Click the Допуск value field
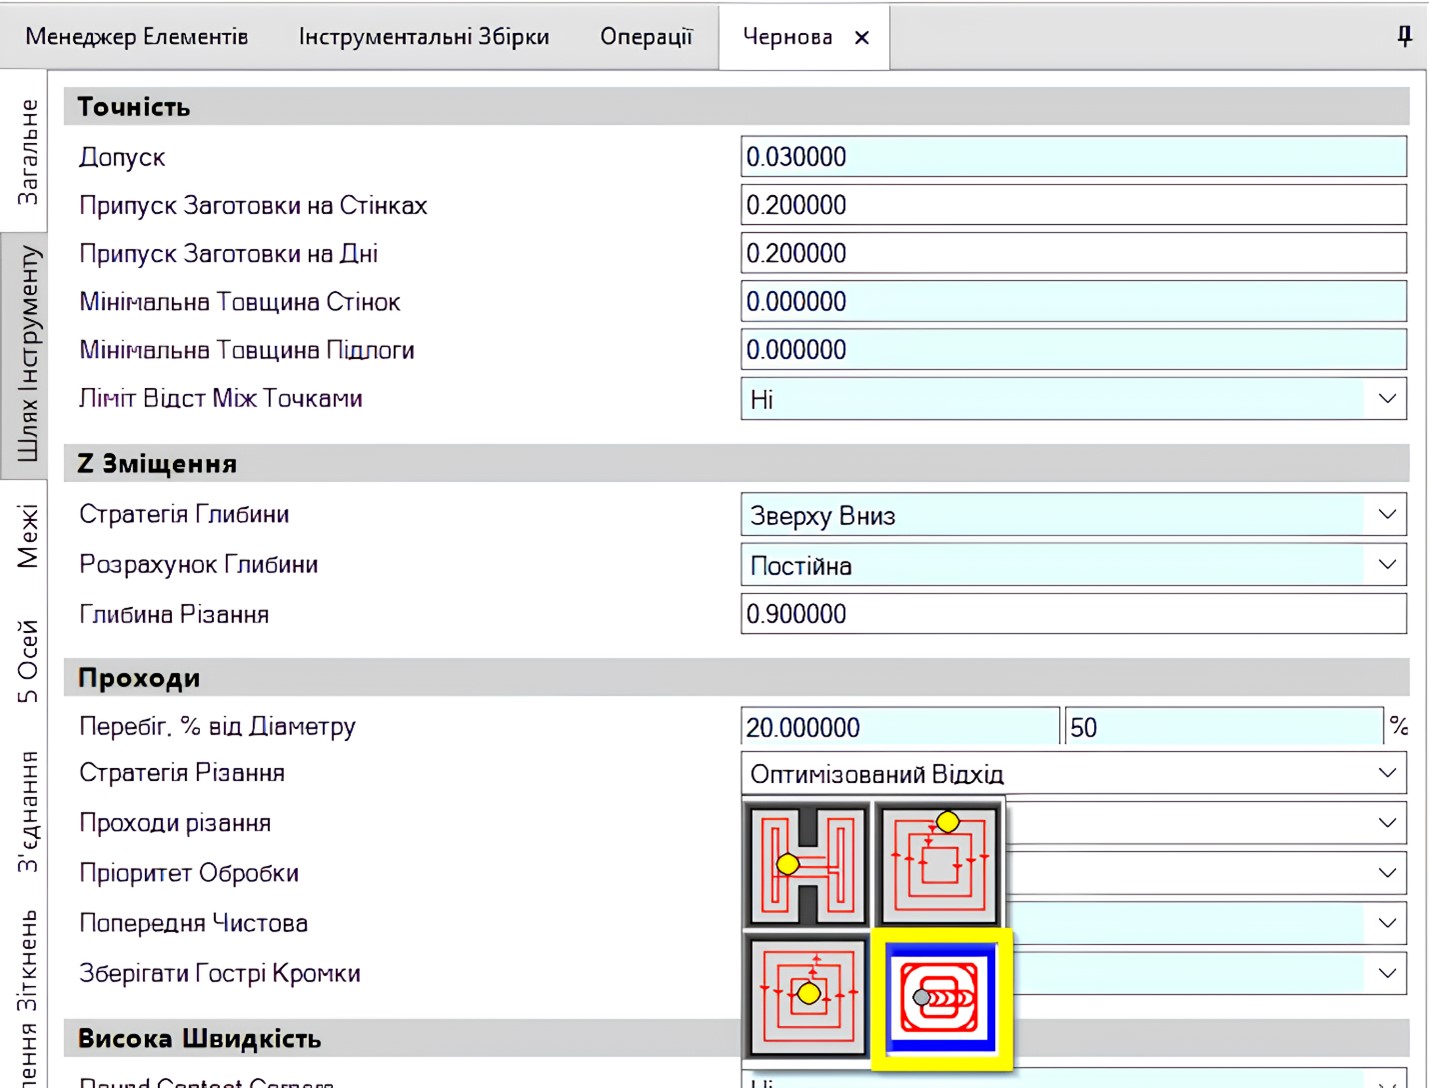1429x1088 pixels. point(1073,157)
